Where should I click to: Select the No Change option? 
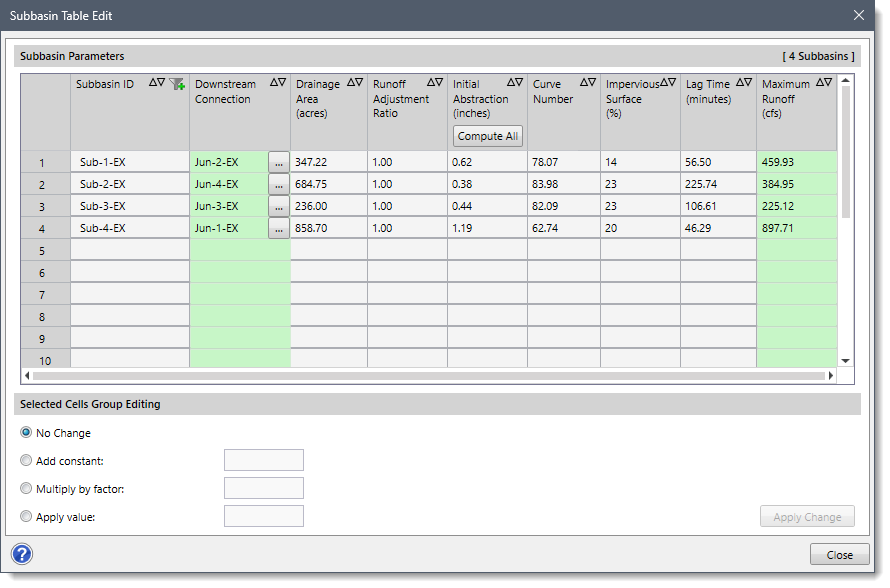tap(28, 433)
